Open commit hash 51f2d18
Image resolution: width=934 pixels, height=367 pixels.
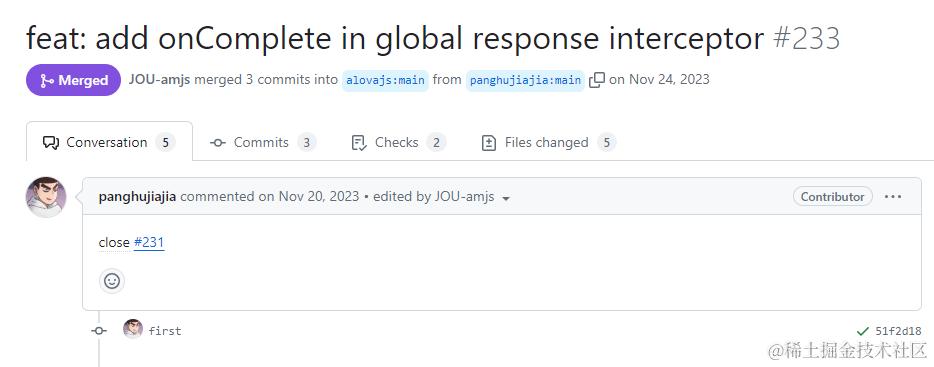point(898,331)
